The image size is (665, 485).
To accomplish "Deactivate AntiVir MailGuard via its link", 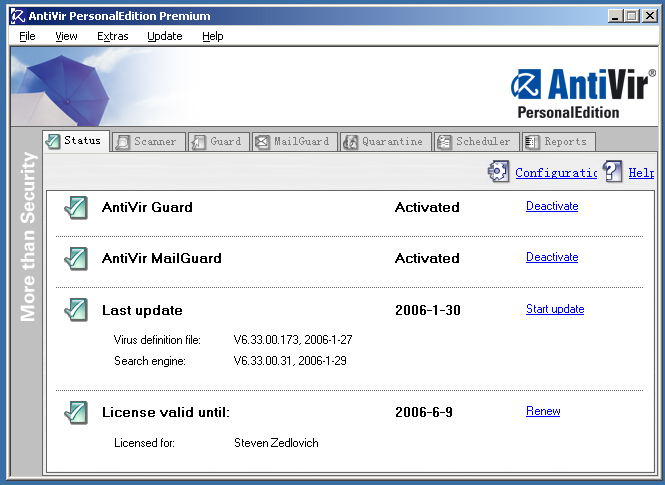I will 552,257.
